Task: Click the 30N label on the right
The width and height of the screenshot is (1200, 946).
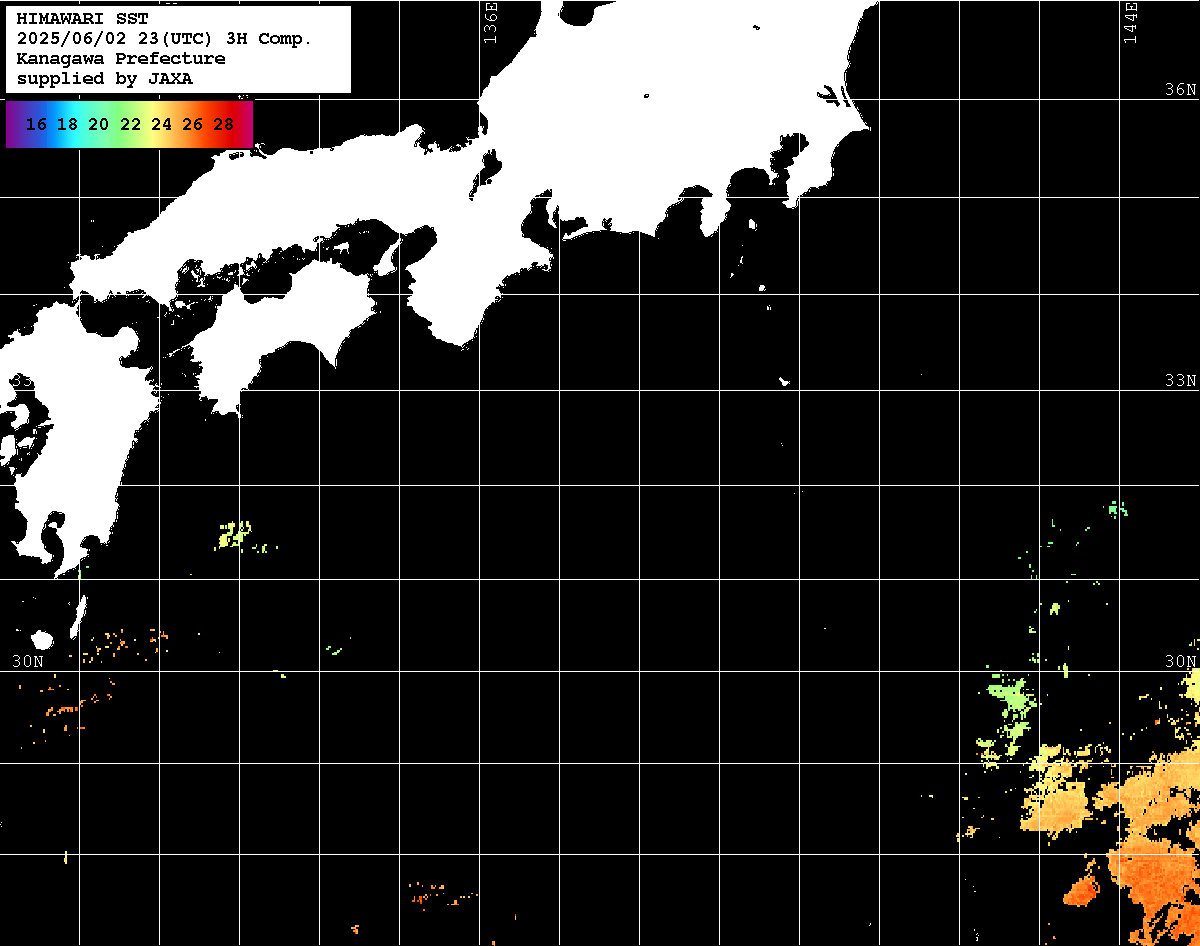Action: coord(1180,662)
